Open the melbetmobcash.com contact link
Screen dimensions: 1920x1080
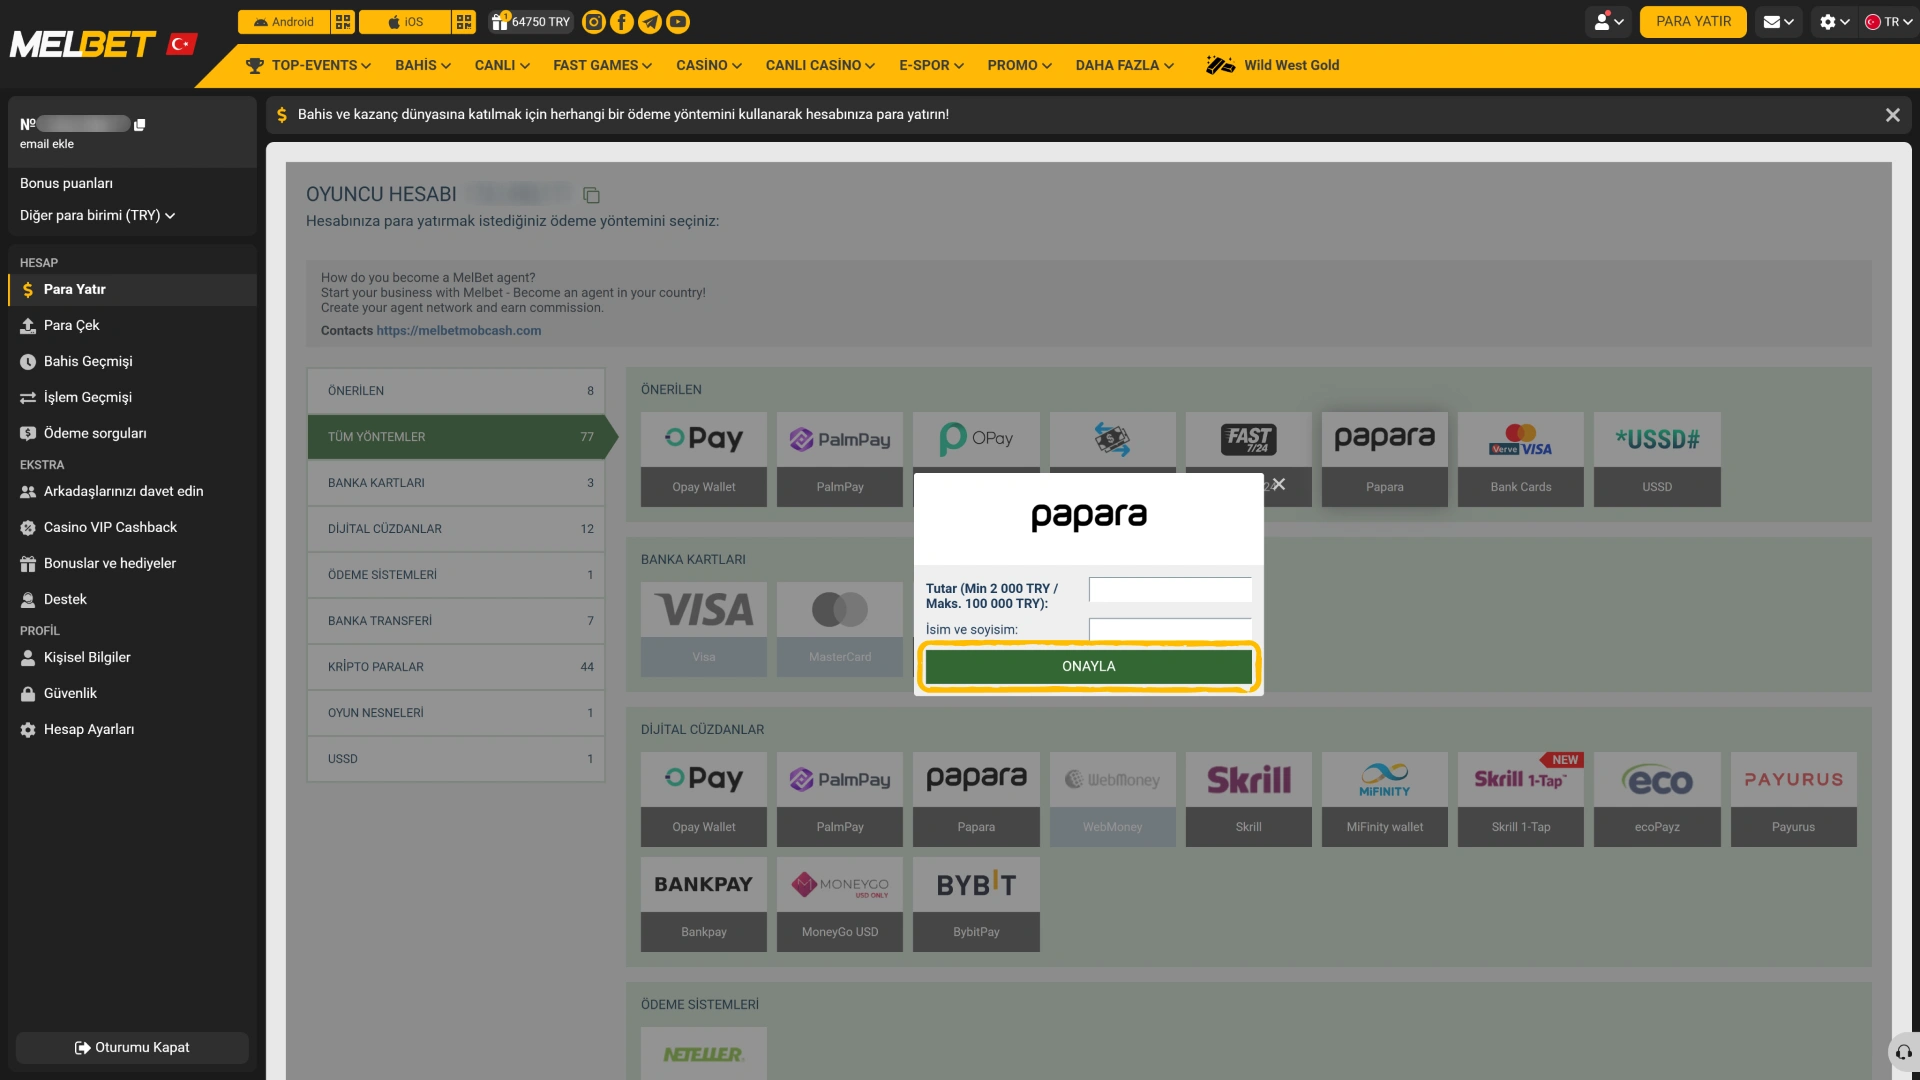point(459,331)
